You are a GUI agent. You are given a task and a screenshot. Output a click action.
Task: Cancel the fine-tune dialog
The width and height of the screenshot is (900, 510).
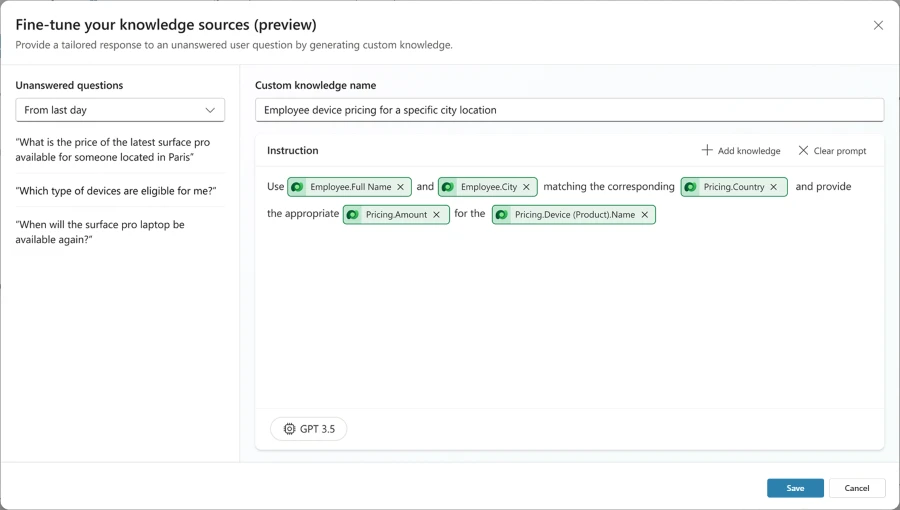[856, 488]
